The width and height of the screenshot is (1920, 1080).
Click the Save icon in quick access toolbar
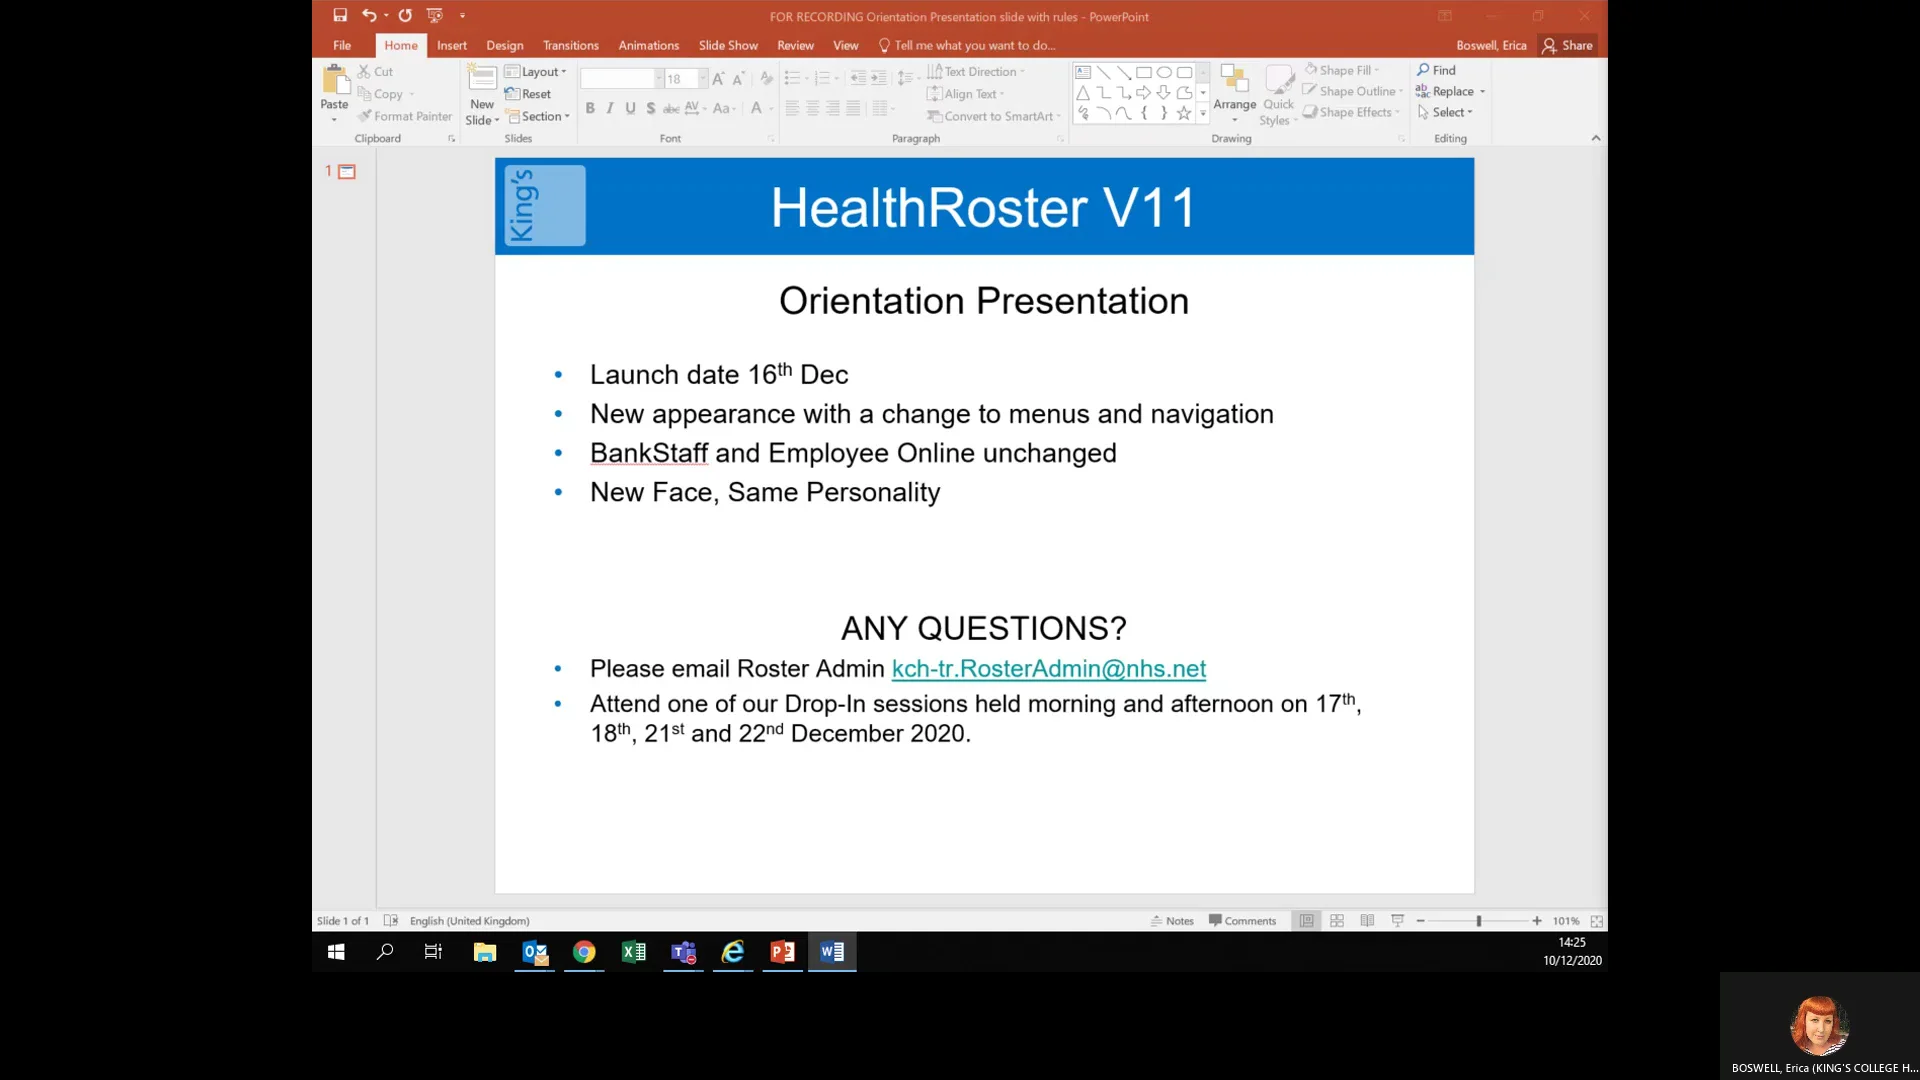340,15
